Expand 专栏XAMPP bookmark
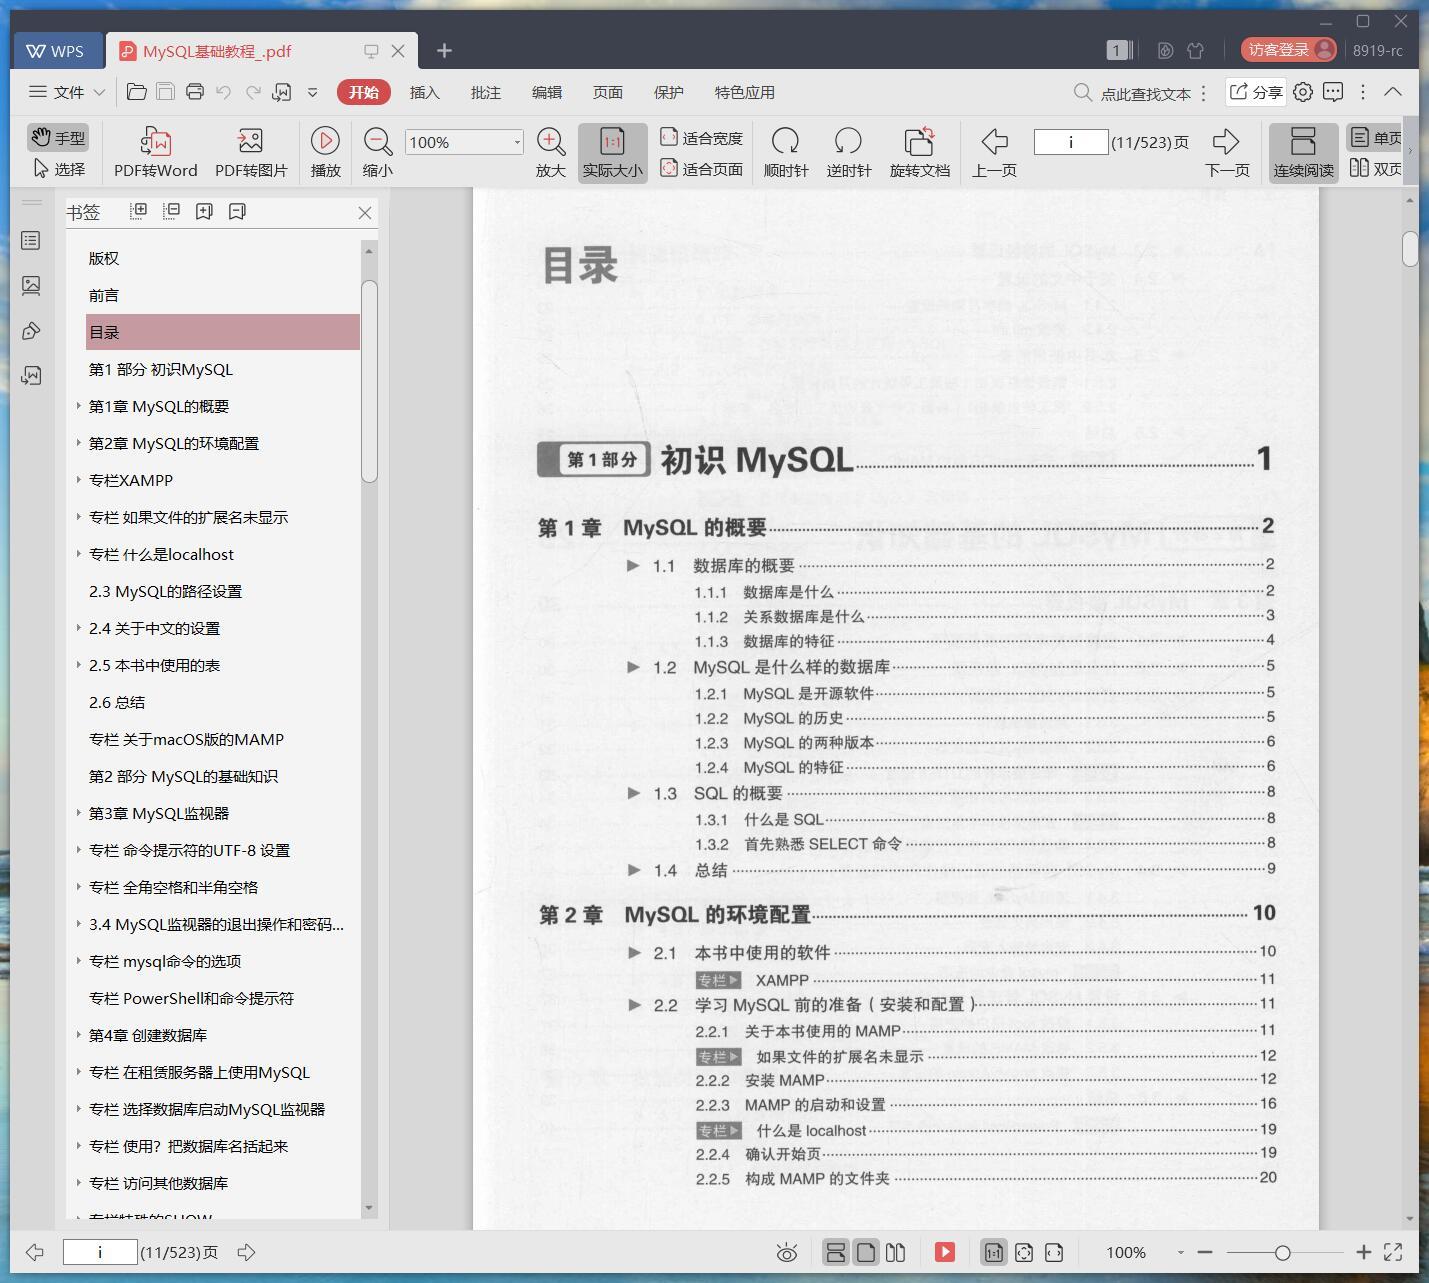This screenshot has height=1283, width=1429. click(x=79, y=480)
